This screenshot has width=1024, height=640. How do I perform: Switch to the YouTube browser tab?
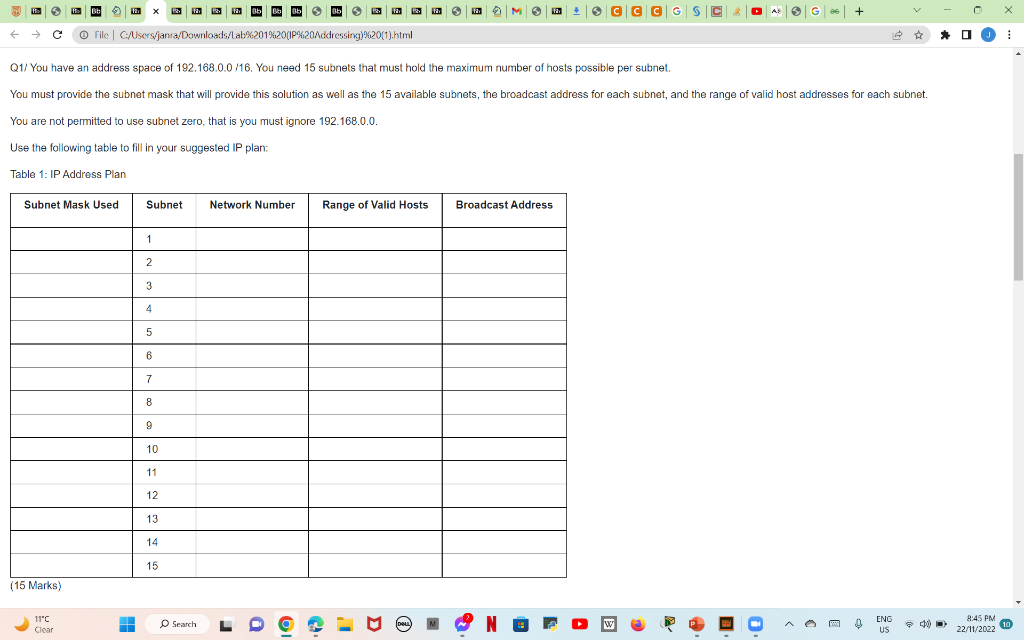click(758, 11)
